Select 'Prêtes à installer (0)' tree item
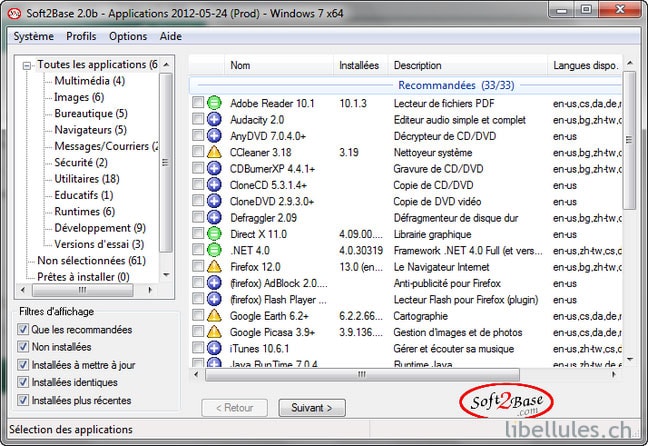648x446 pixels. (83, 277)
